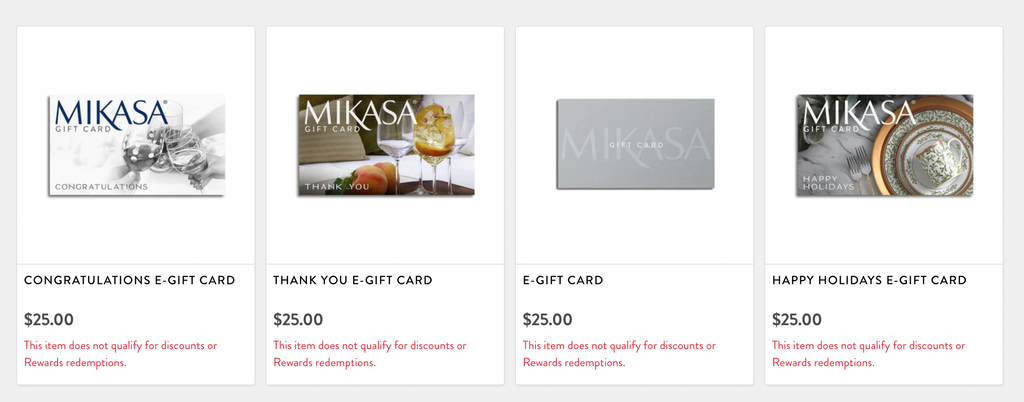1024x402 pixels.
Task: Click the plain E-Gift Card $25.00 price
Action: [x=547, y=320]
